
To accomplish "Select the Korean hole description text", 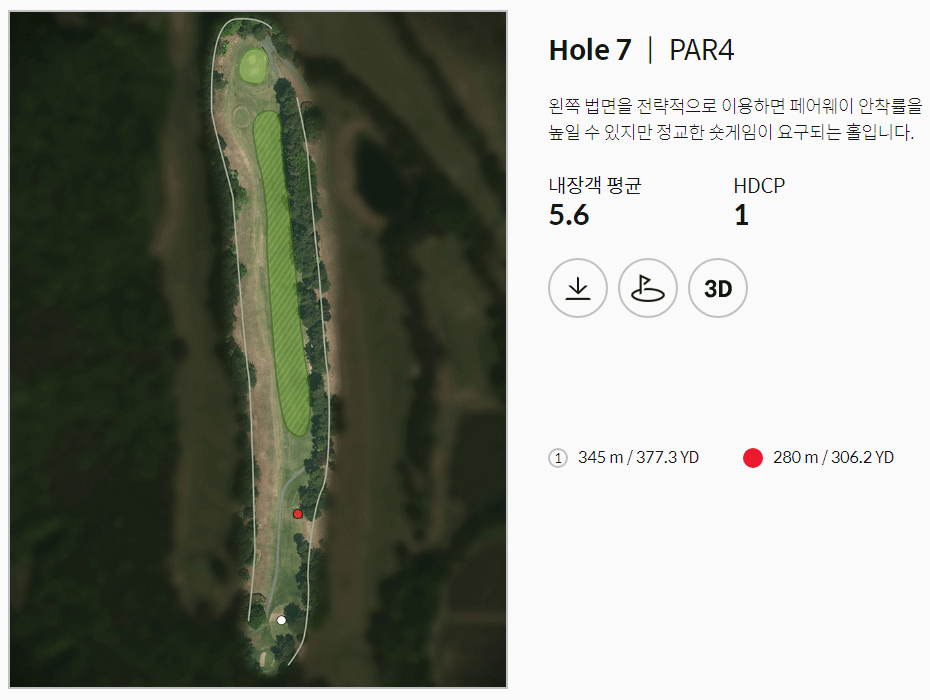I will click(735, 118).
